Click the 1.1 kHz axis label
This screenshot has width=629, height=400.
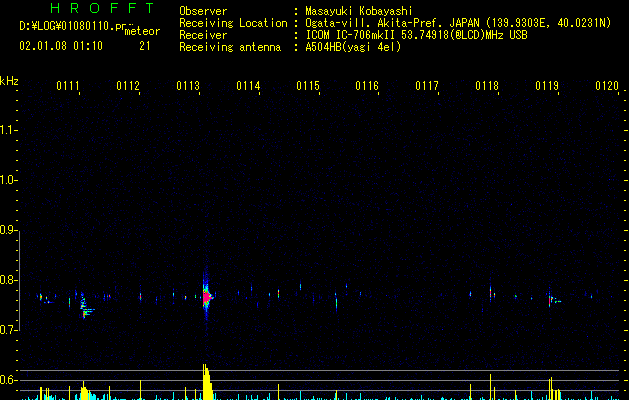pos(9,130)
